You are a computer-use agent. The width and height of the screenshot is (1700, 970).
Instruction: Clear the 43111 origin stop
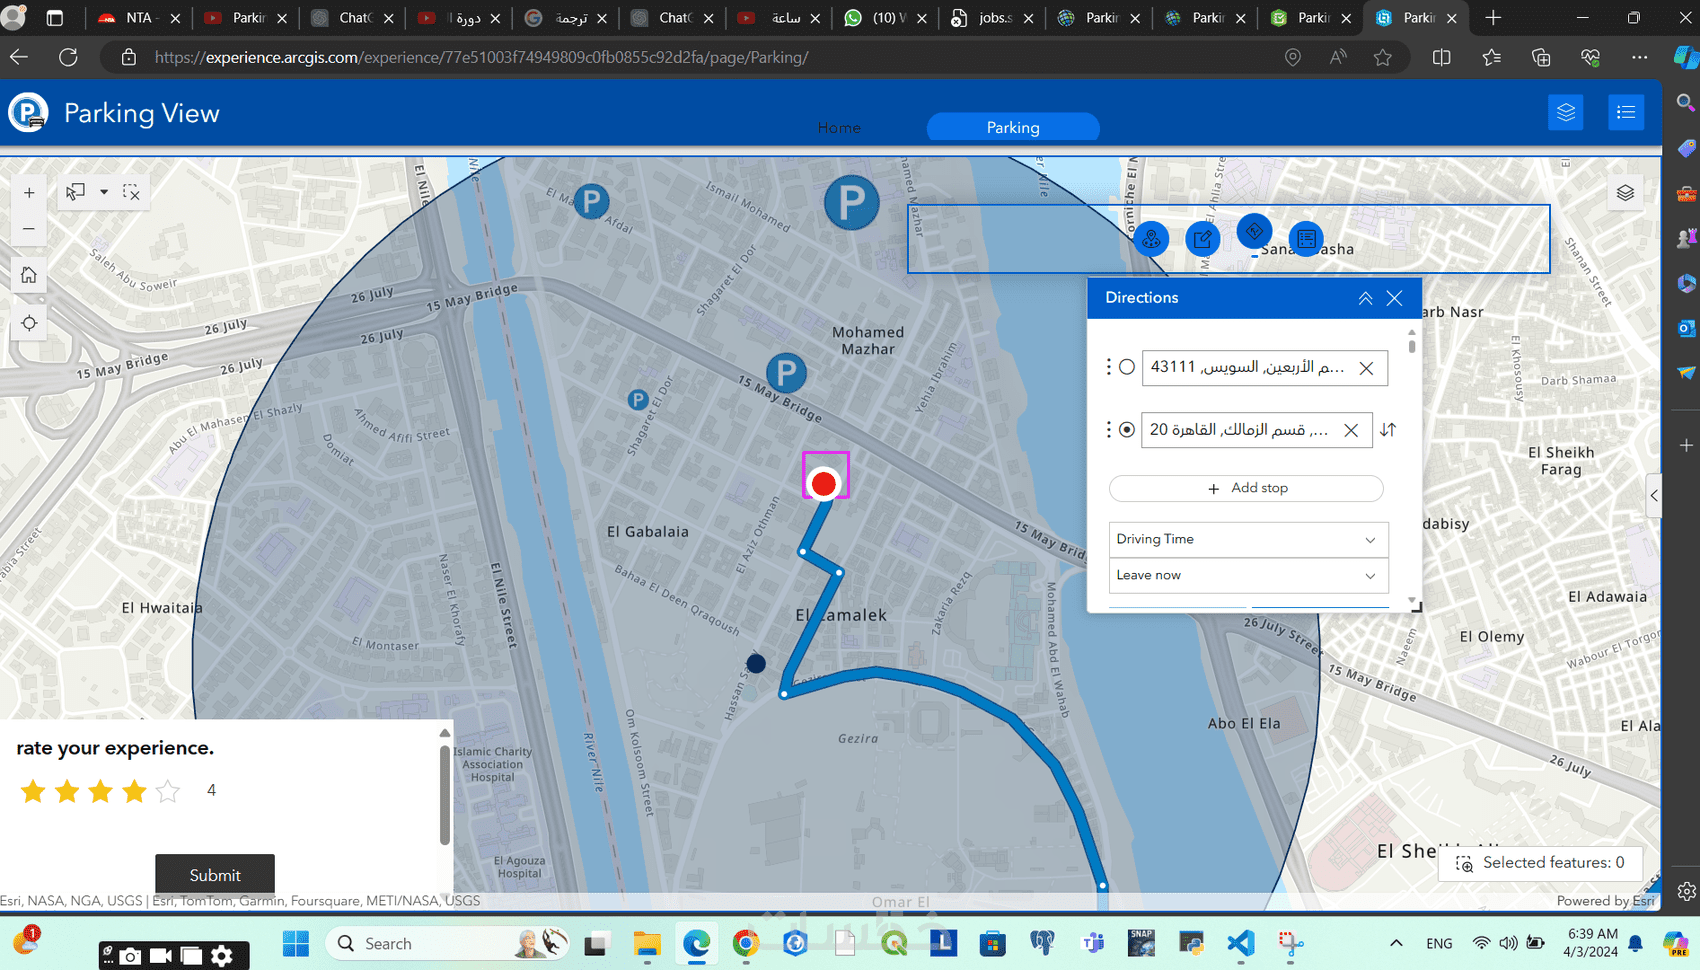pos(1366,368)
